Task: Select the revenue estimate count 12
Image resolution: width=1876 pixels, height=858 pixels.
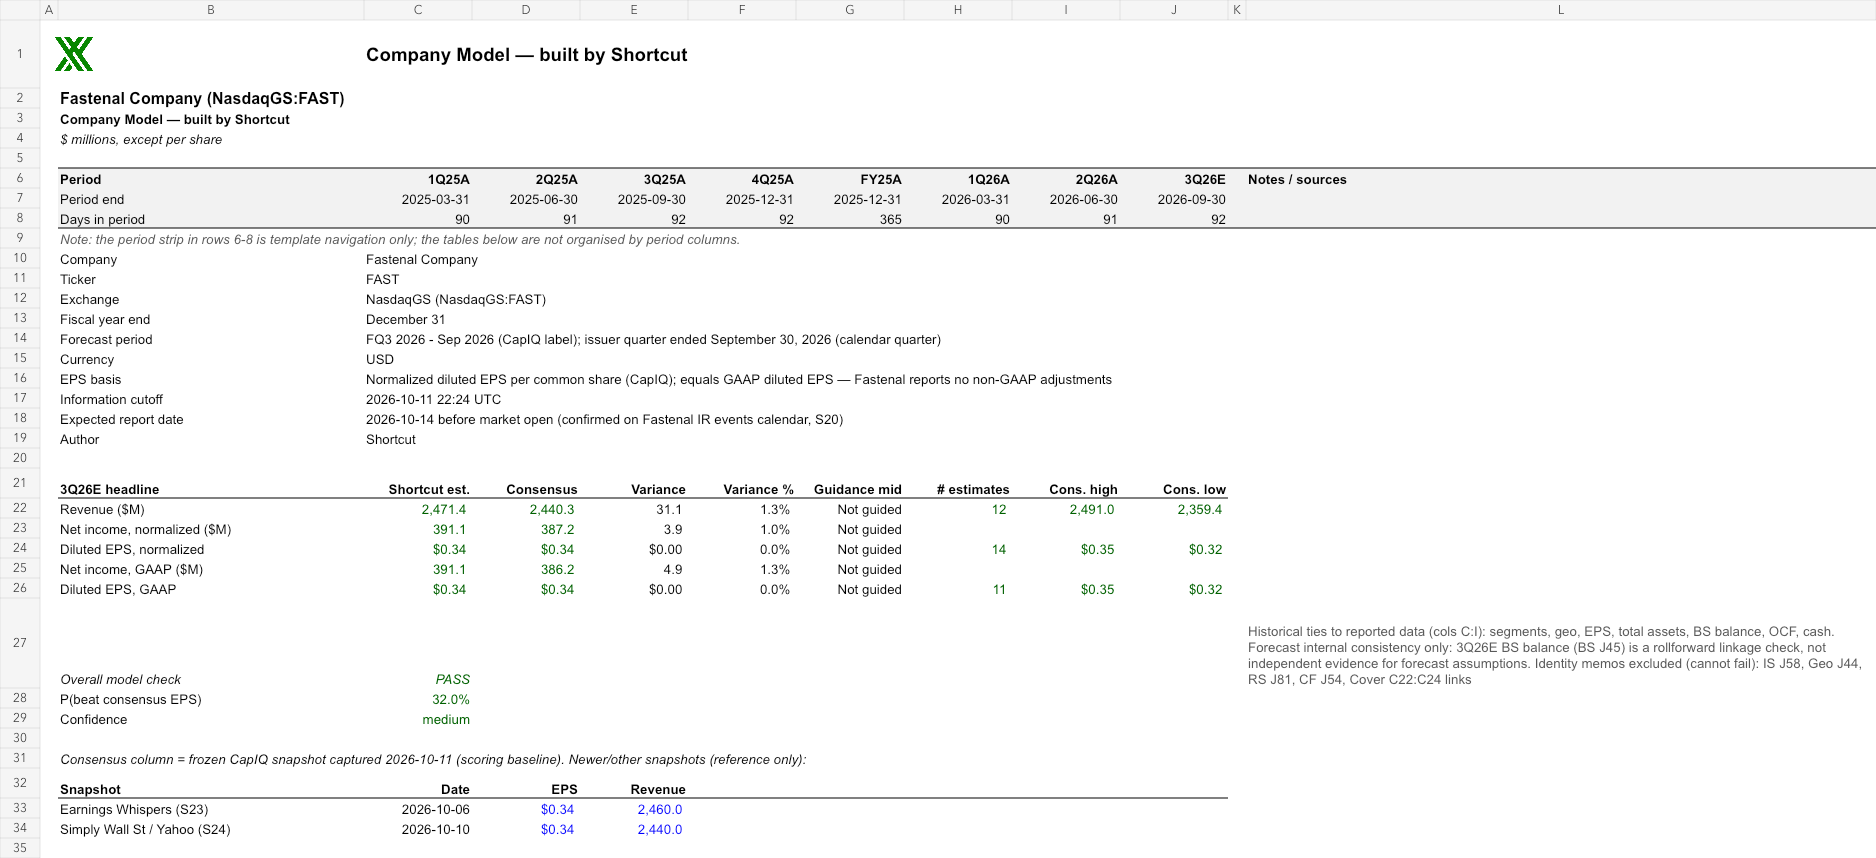Action: coord(999,510)
